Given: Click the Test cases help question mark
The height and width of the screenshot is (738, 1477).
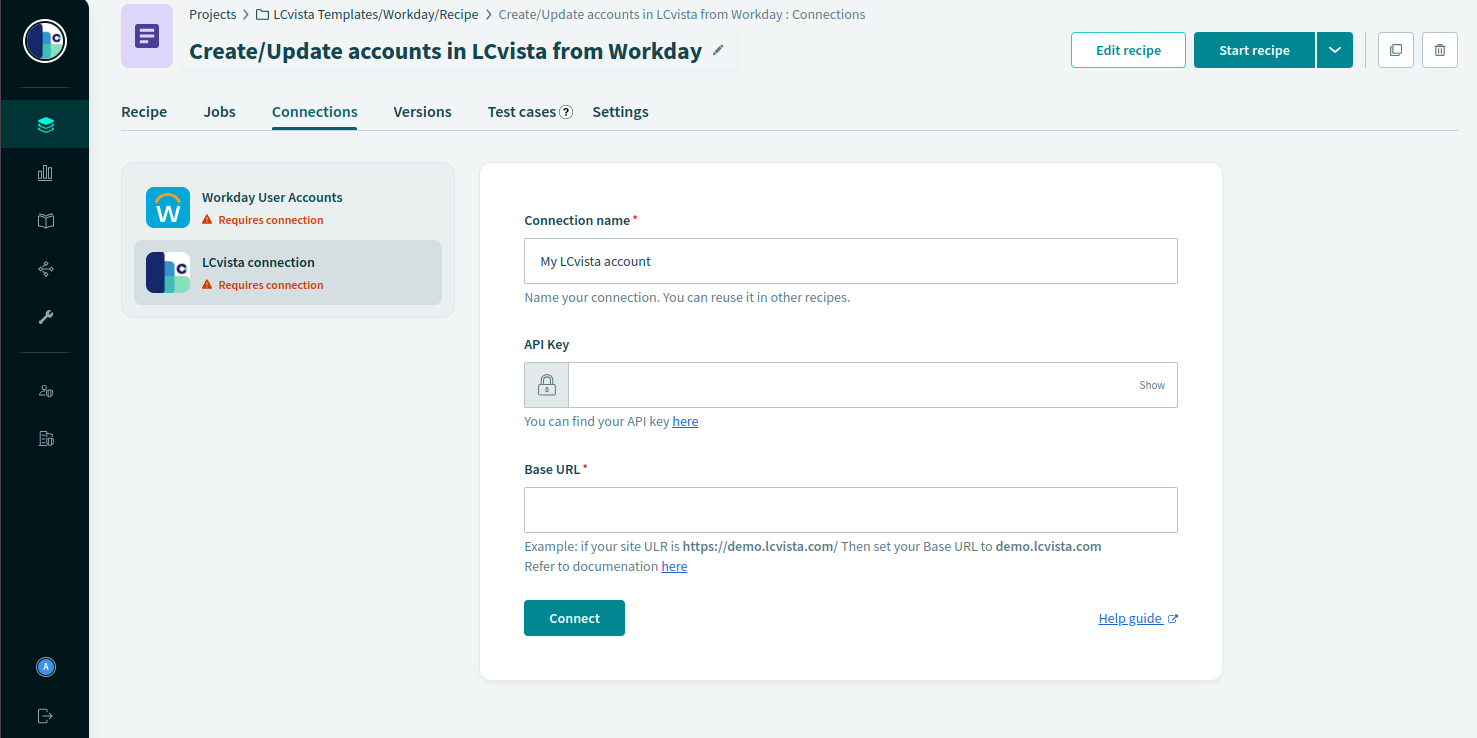Looking at the screenshot, I should [x=566, y=112].
